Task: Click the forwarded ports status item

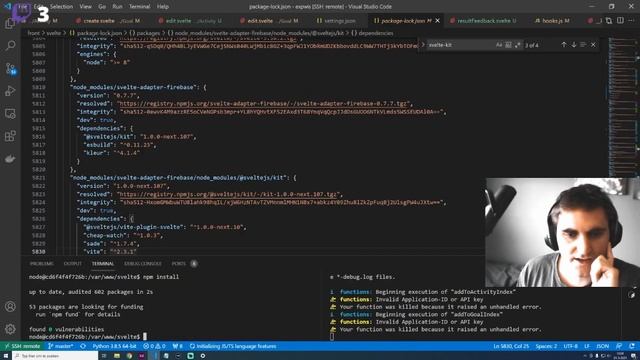Action: (x=178, y=346)
